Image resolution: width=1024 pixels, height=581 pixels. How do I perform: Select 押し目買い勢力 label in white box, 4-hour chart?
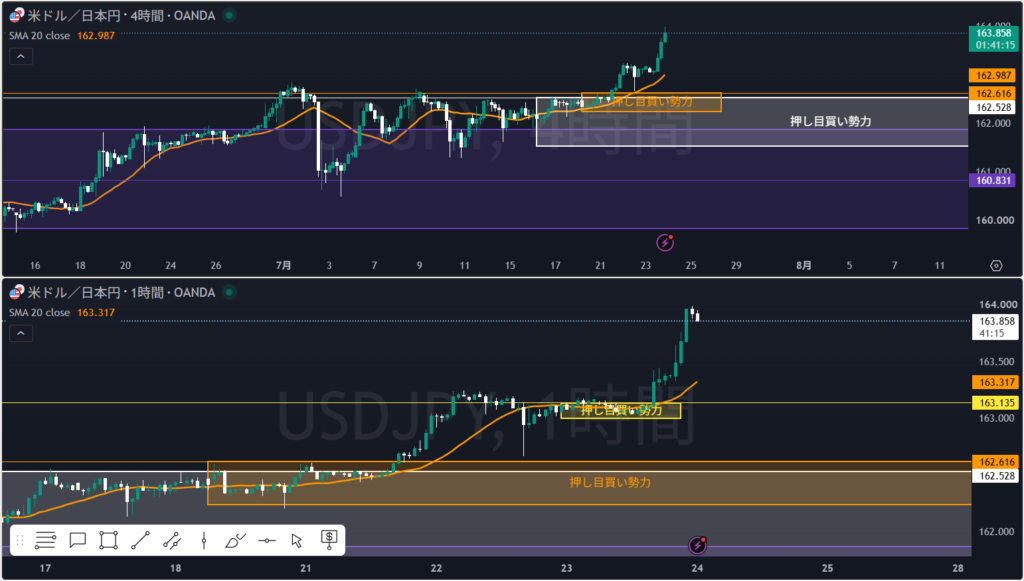click(830, 121)
